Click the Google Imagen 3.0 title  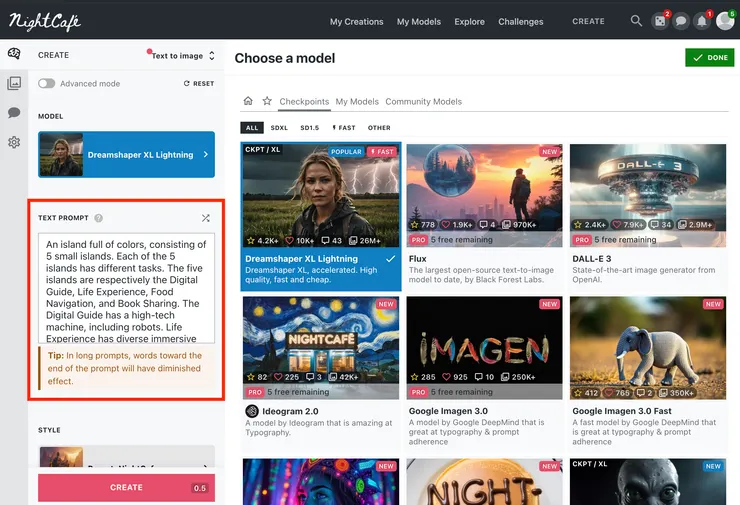[448, 411]
